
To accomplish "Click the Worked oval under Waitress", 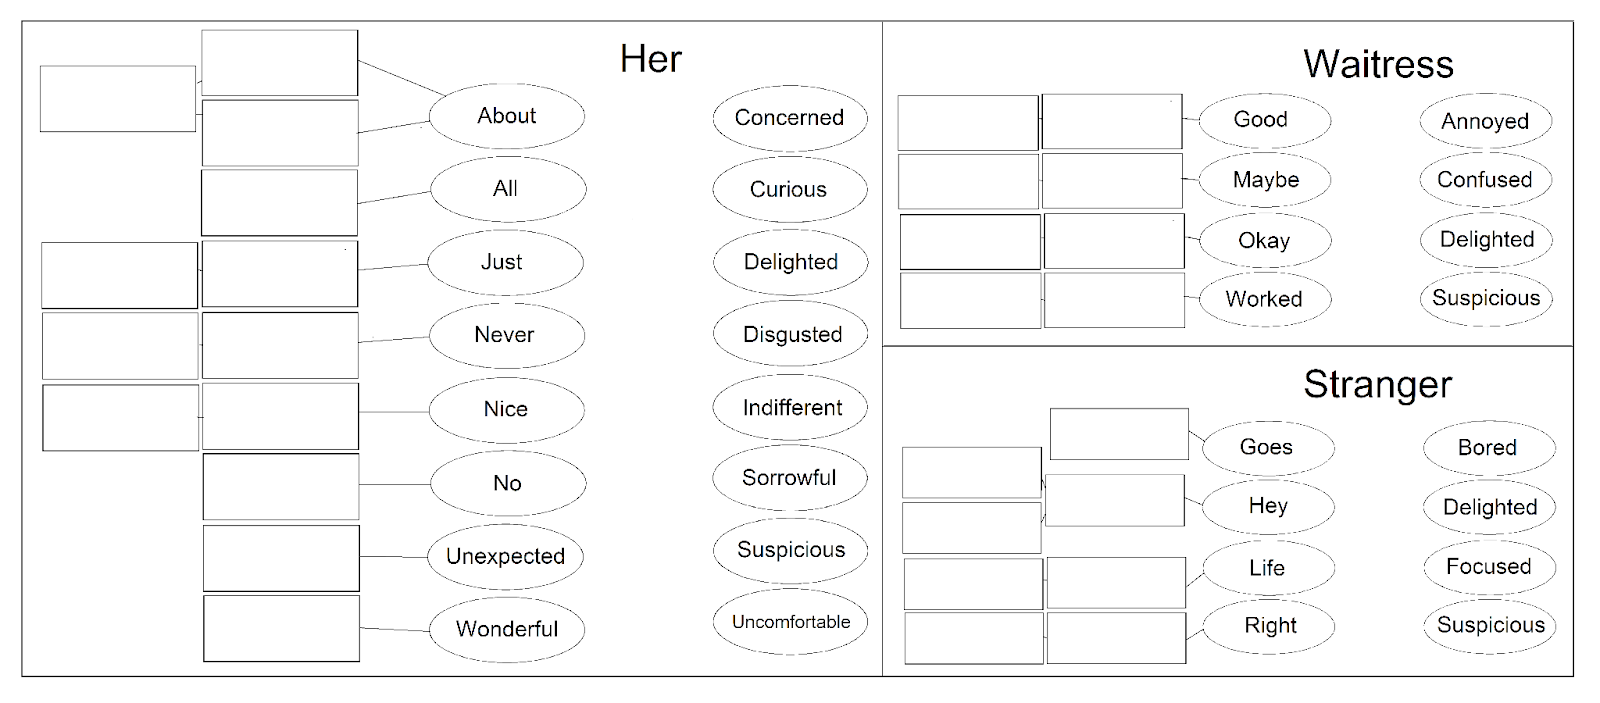I will click(1265, 299).
